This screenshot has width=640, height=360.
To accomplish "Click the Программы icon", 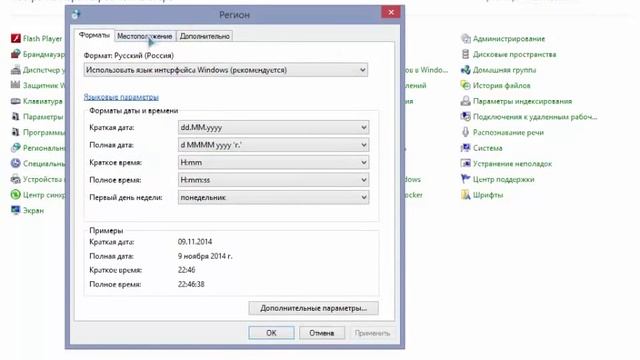I will click(16, 132).
